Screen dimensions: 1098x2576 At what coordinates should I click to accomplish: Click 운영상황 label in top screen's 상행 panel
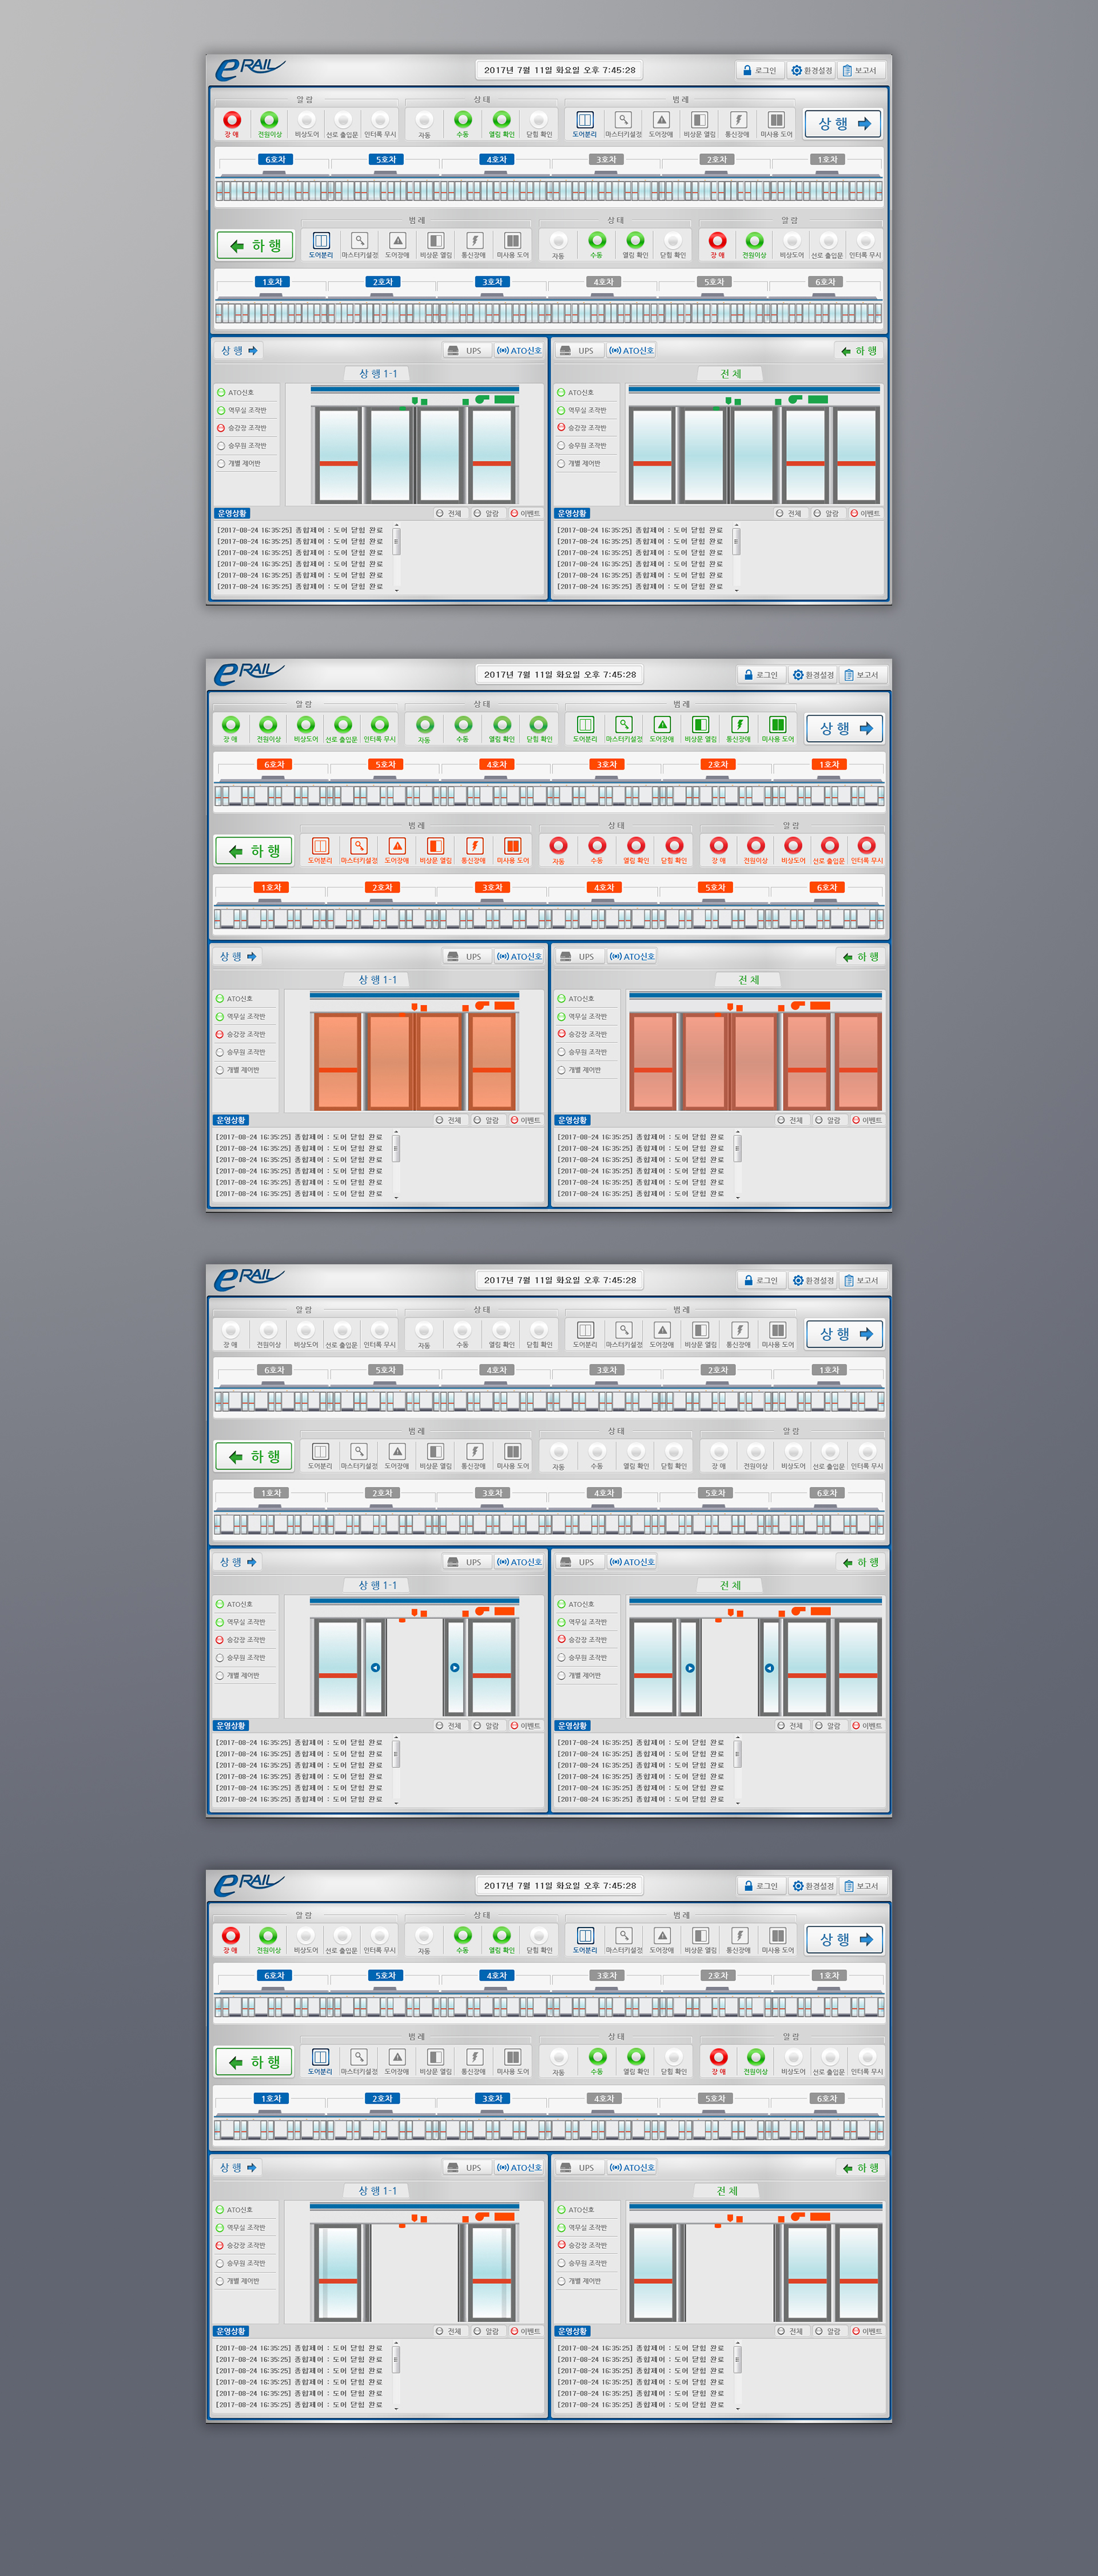pyautogui.click(x=232, y=514)
